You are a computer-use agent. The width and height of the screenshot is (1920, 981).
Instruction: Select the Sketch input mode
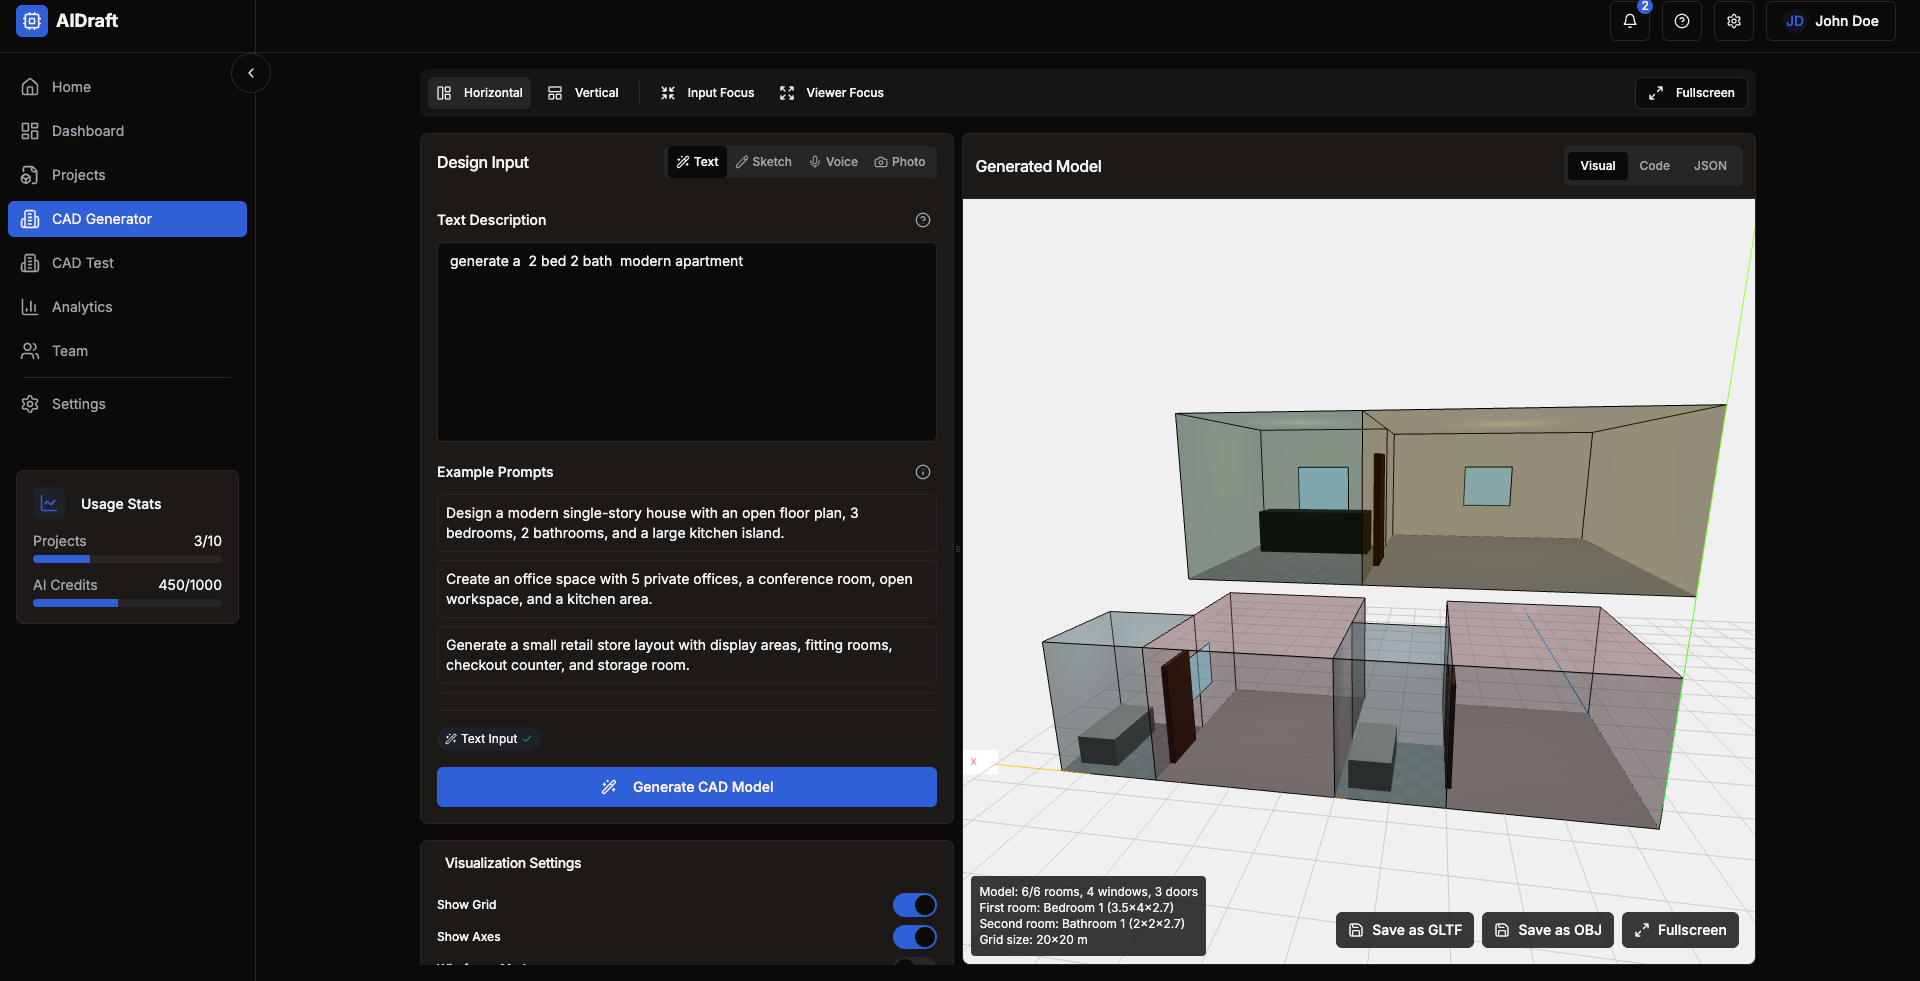tap(763, 161)
